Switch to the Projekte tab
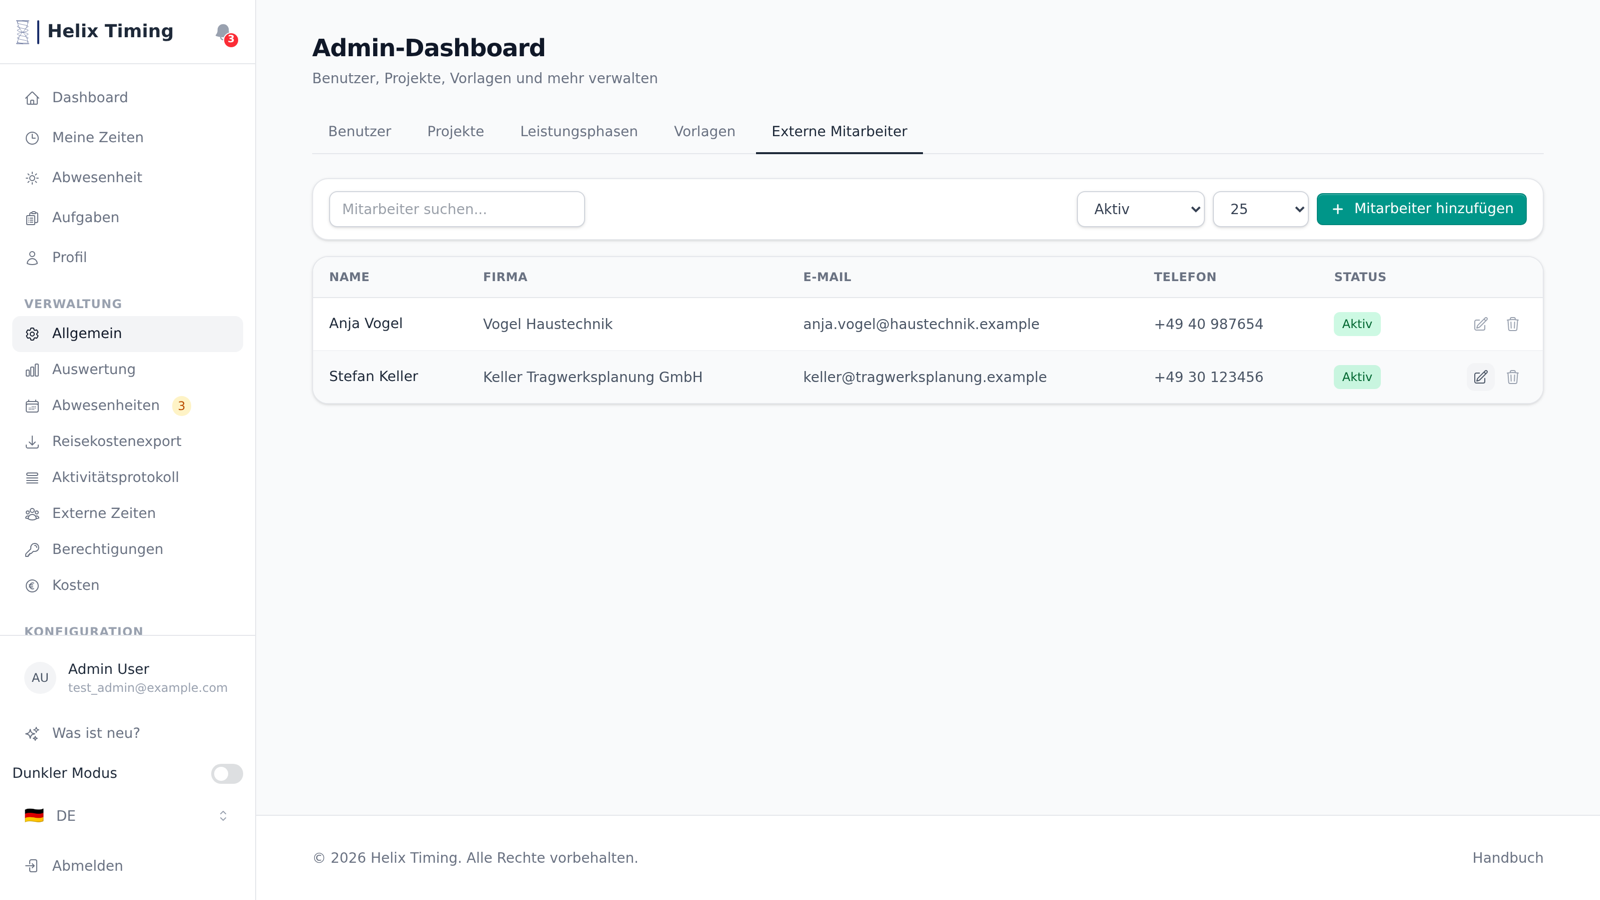 pyautogui.click(x=455, y=132)
